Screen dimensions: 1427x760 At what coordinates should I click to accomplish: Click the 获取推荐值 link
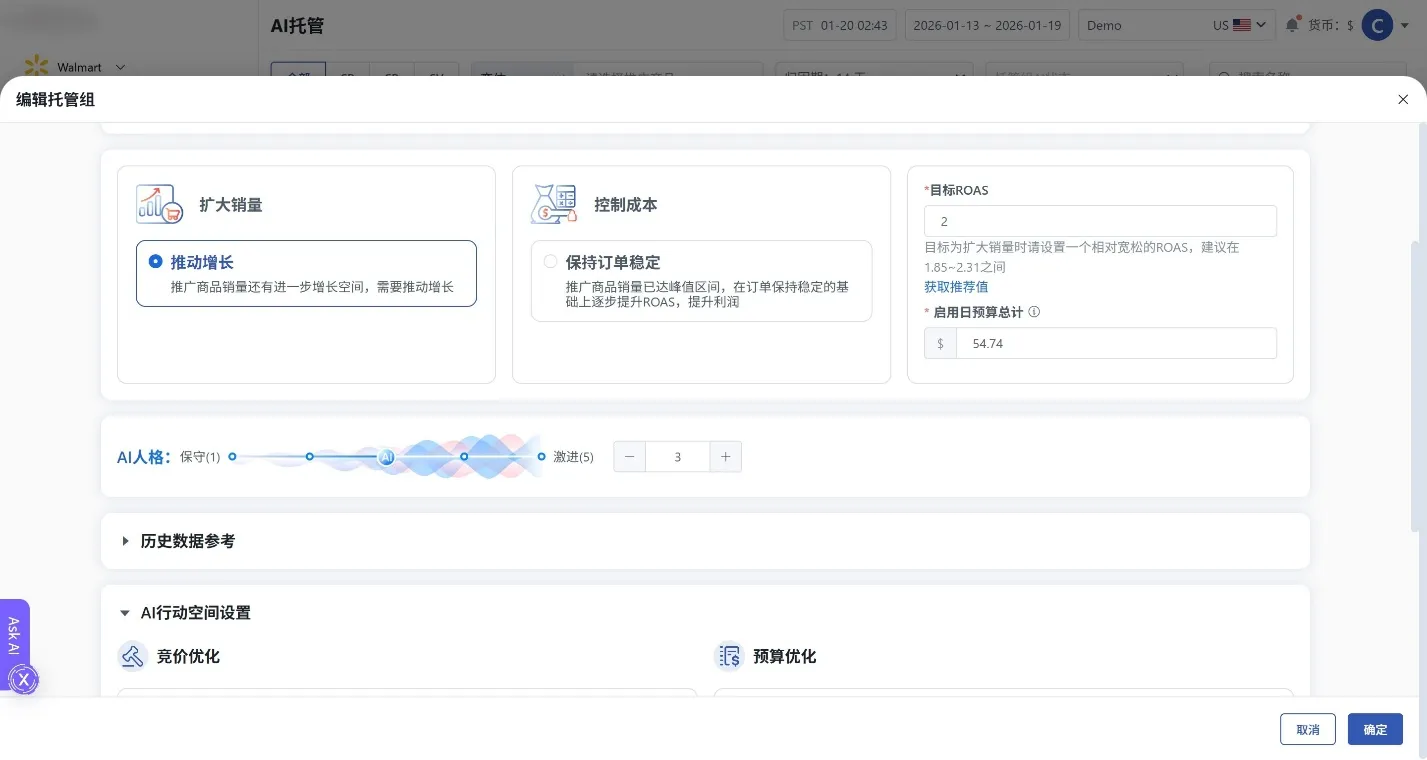pyautogui.click(x=955, y=287)
